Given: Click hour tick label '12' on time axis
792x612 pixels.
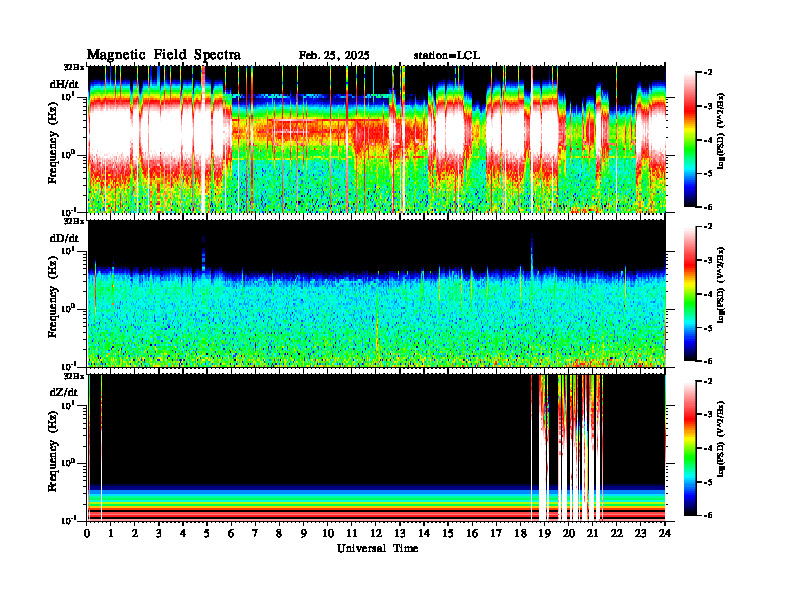Looking at the screenshot, I should (376, 533).
